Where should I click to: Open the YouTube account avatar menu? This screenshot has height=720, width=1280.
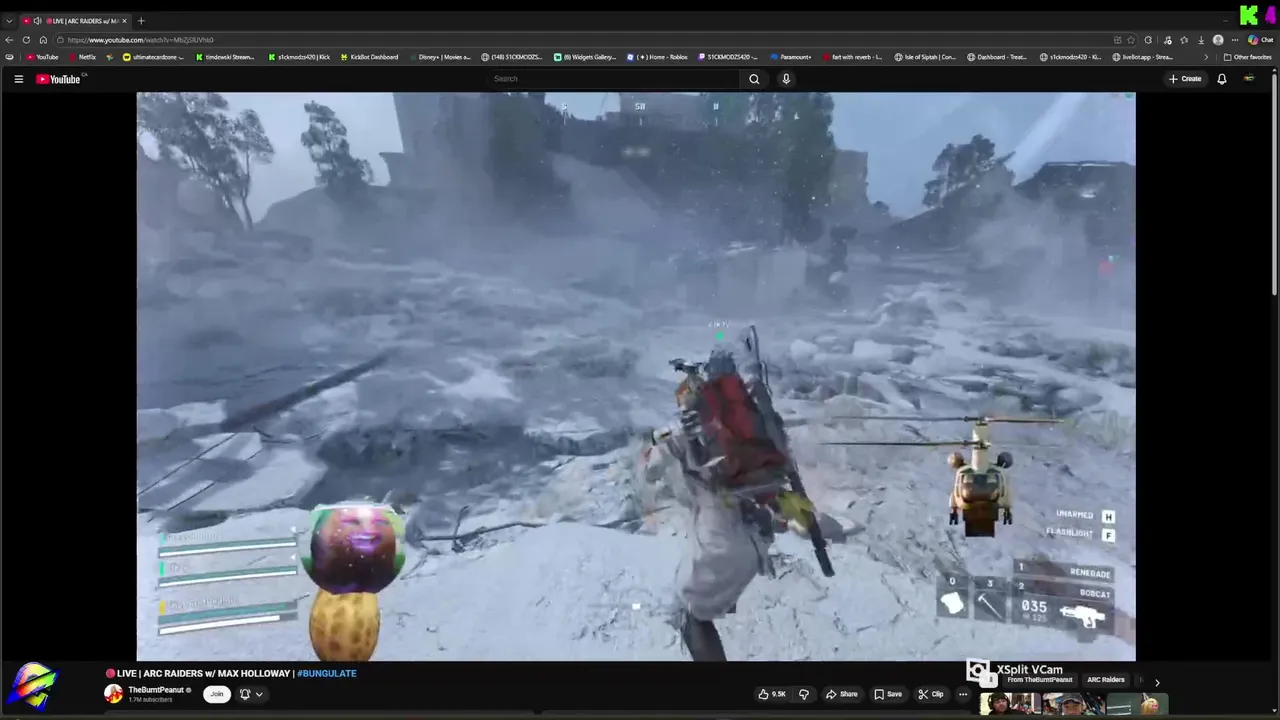(1249, 79)
